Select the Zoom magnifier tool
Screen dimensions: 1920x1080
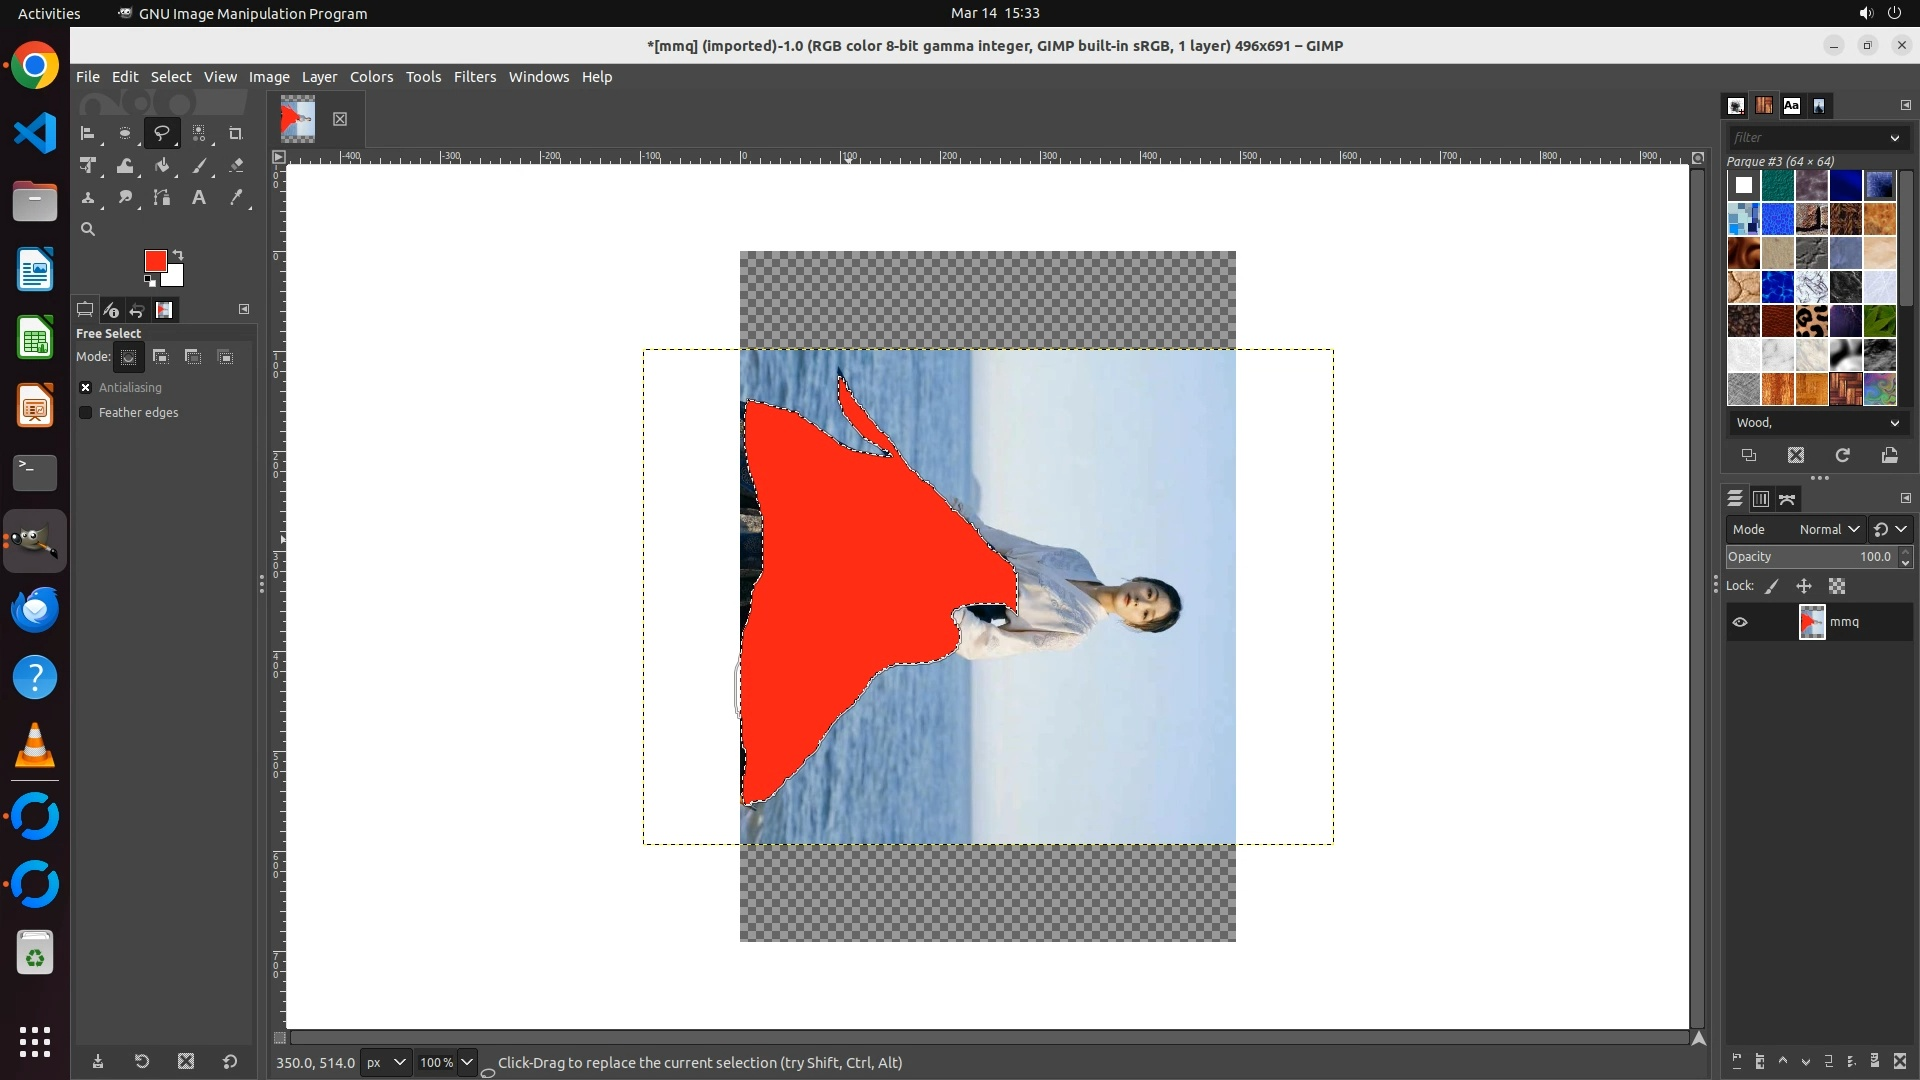[x=88, y=229]
